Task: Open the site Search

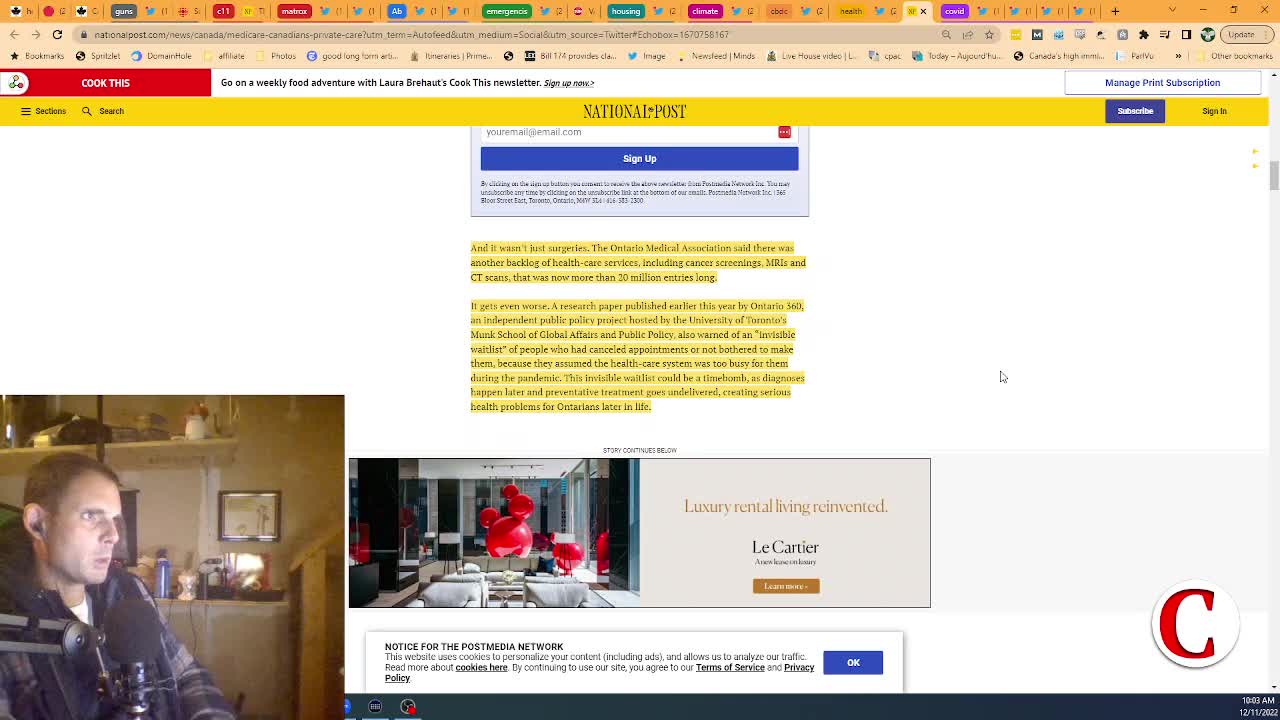Action: pos(103,111)
